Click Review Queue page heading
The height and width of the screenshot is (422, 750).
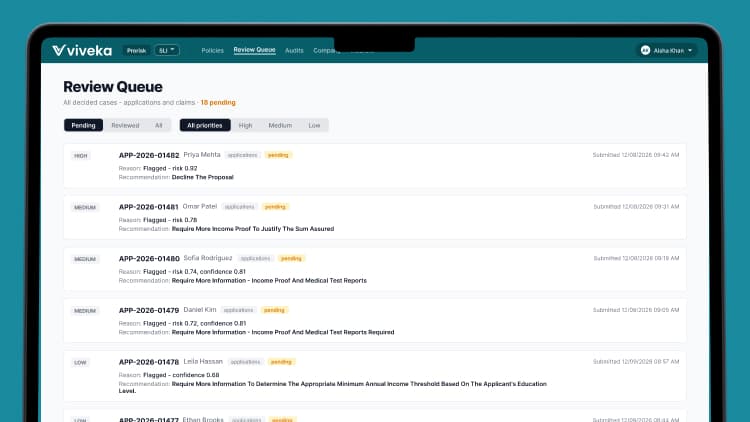click(x=113, y=87)
